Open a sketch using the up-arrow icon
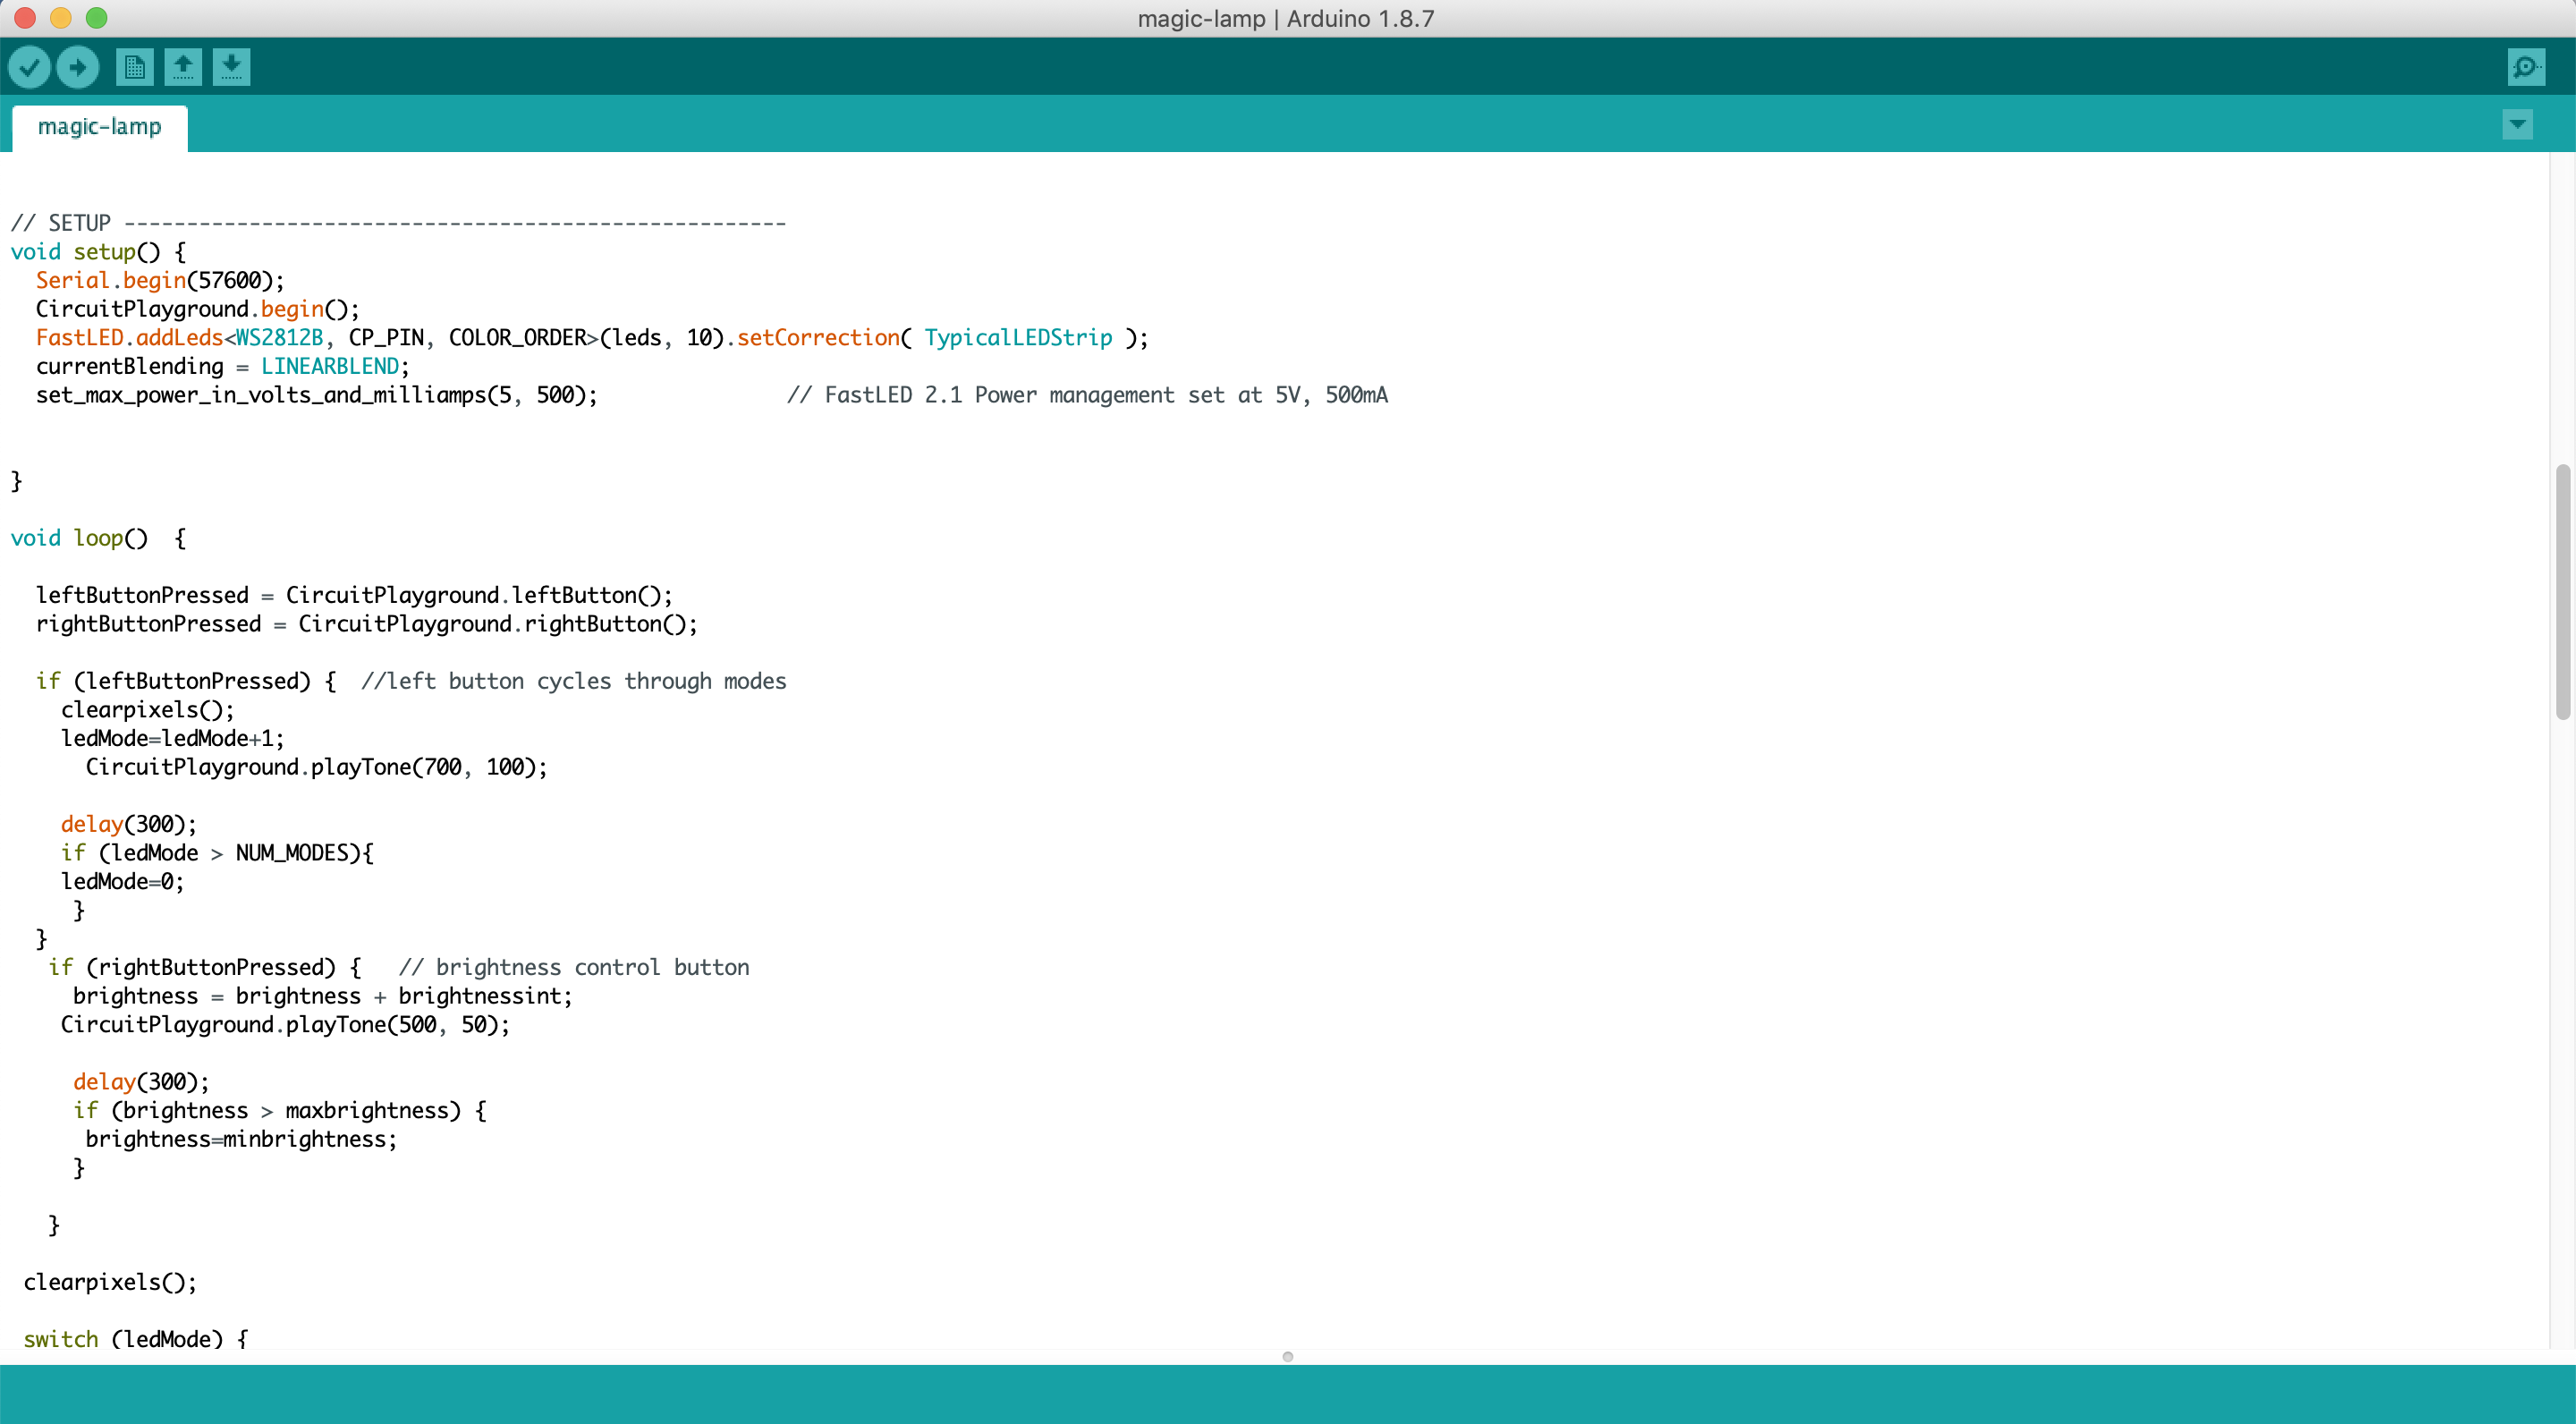The image size is (2576, 1424). [183, 67]
